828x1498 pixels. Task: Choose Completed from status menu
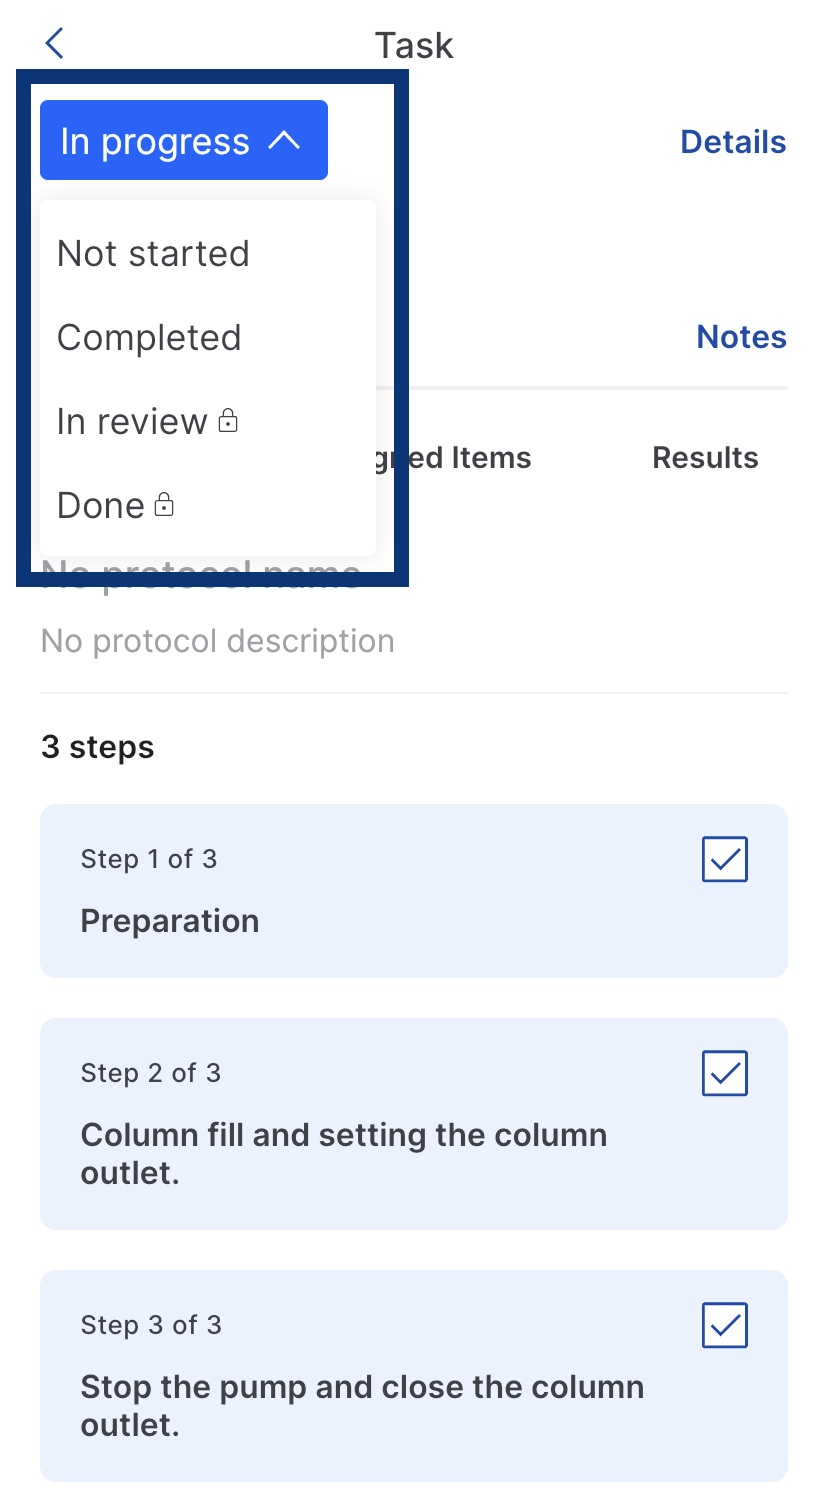[x=149, y=338]
